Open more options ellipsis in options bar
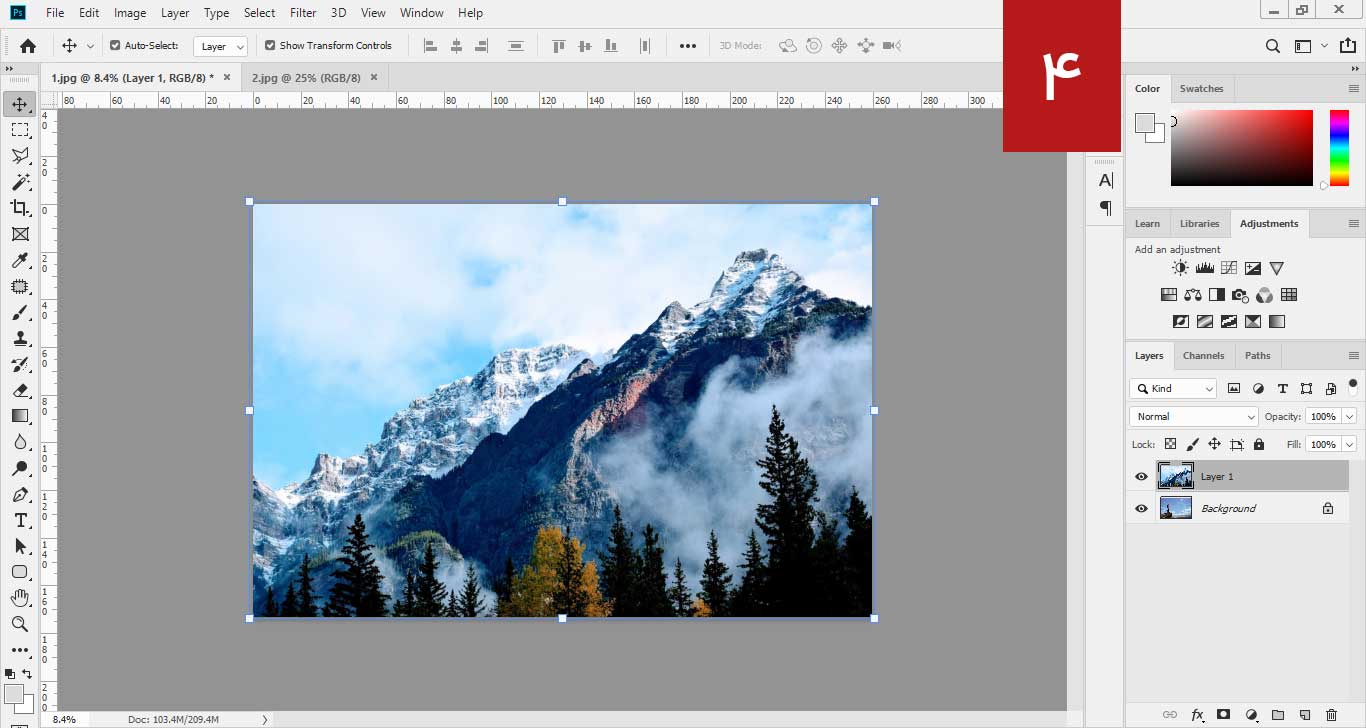1366x728 pixels. (x=688, y=46)
